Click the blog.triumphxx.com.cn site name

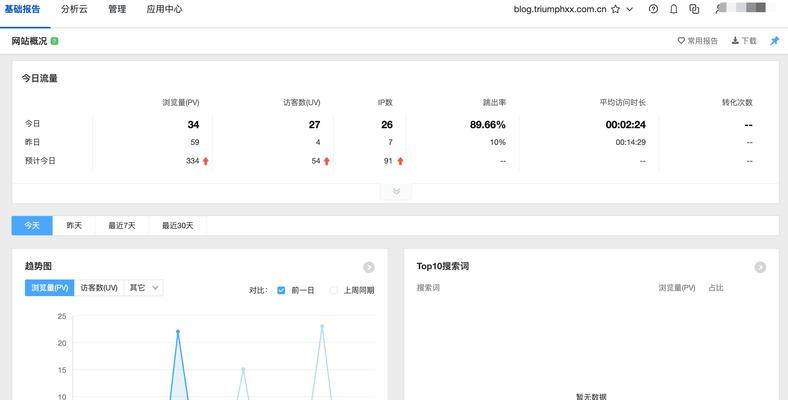pos(560,9)
